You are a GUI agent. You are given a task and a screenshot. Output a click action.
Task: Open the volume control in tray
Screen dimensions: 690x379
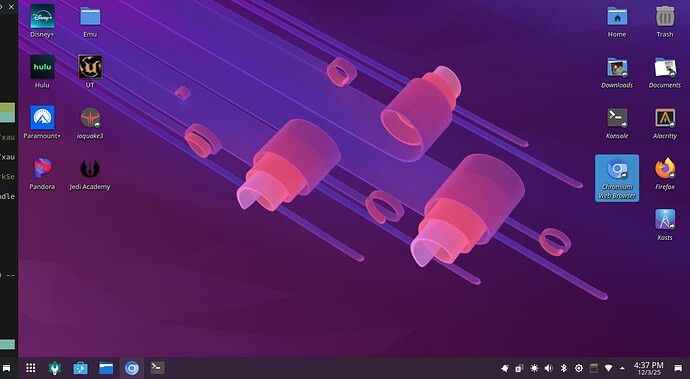point(549,368)
